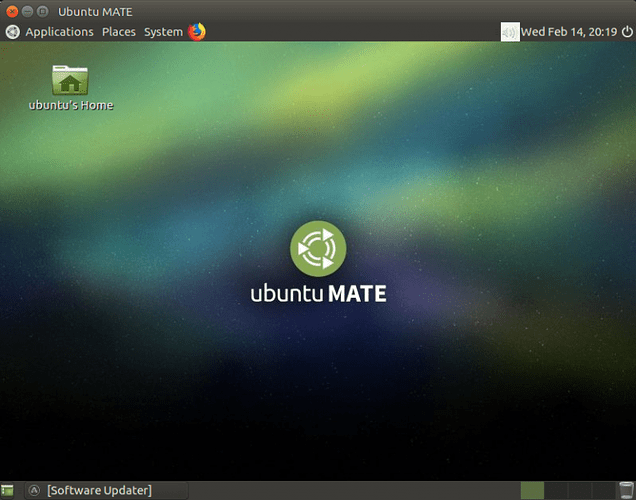The image size is (636, 500).
Task: Maximize the Ubuntu MATE window
Action: click(x=43, y=11)
